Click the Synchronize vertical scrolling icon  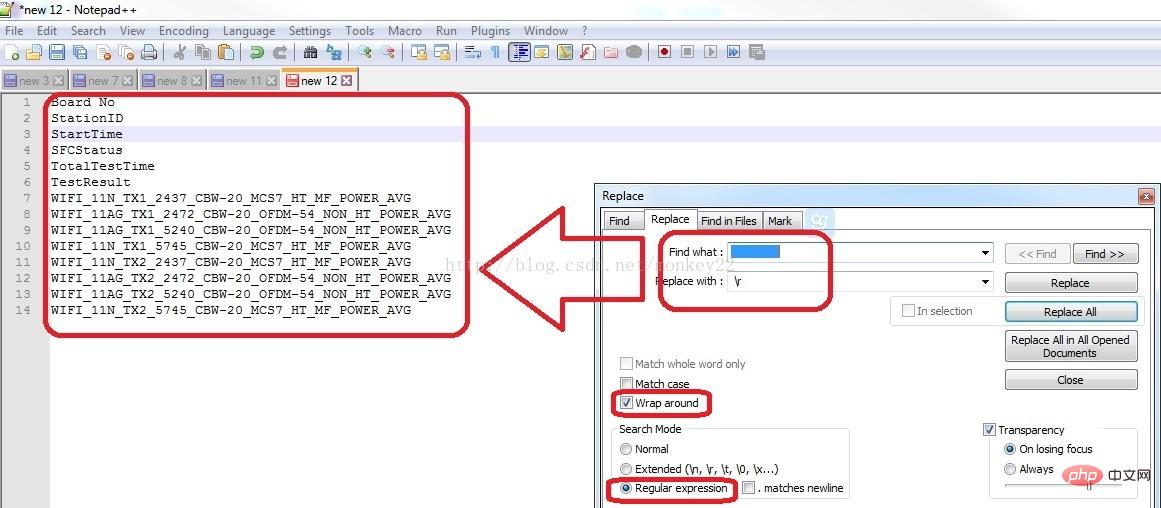(419, 53)
